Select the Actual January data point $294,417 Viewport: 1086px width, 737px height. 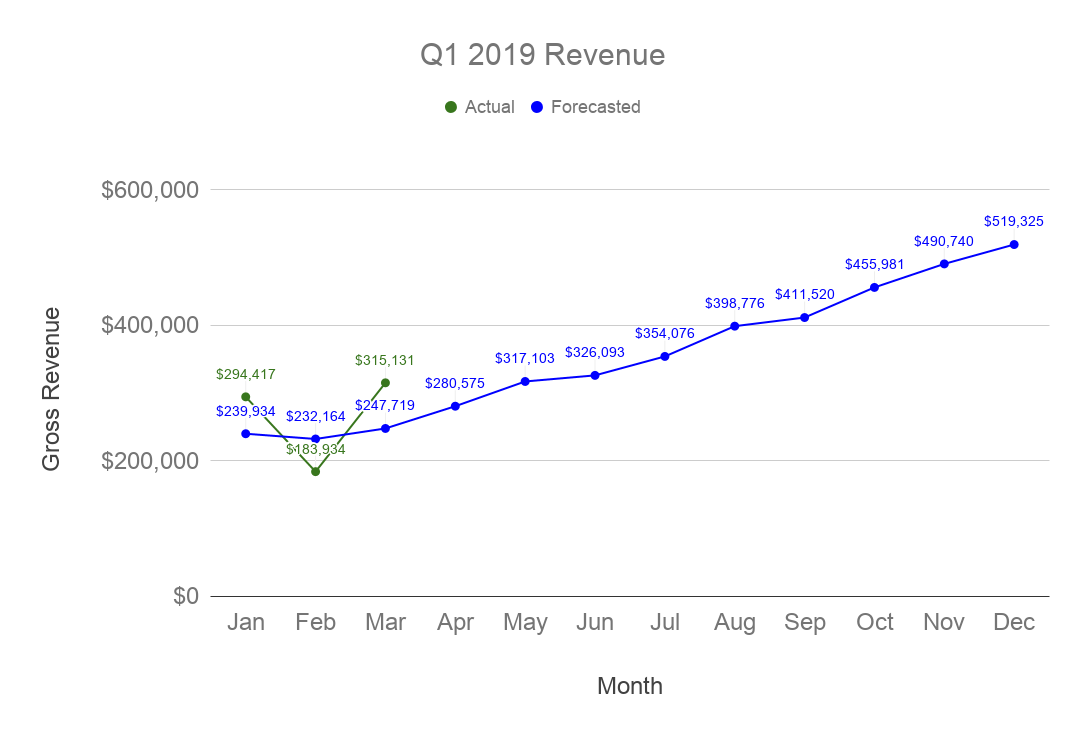(246, 397)
